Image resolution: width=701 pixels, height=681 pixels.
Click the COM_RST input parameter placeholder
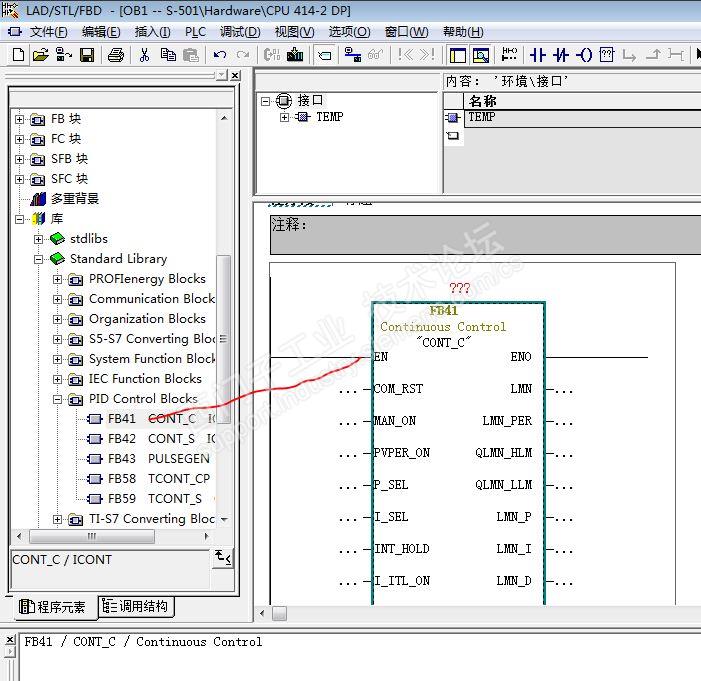pyautogui.click(x=347, y=389)
